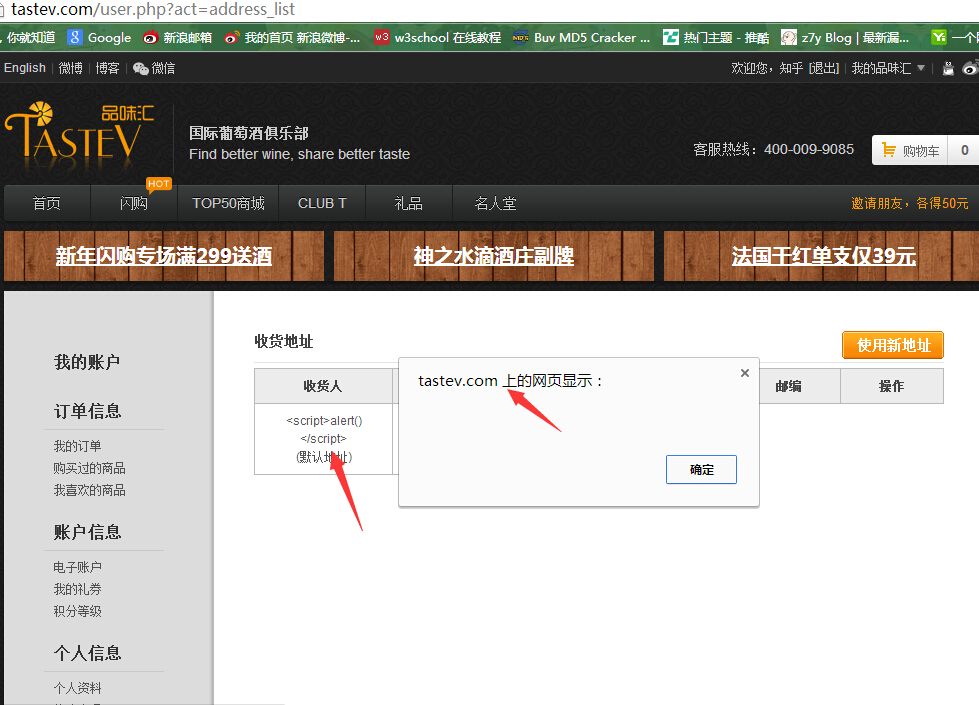Click the 400-009-9085 hotline number
This screenshot has height=705, width=979.
click(x=809, y=149)
